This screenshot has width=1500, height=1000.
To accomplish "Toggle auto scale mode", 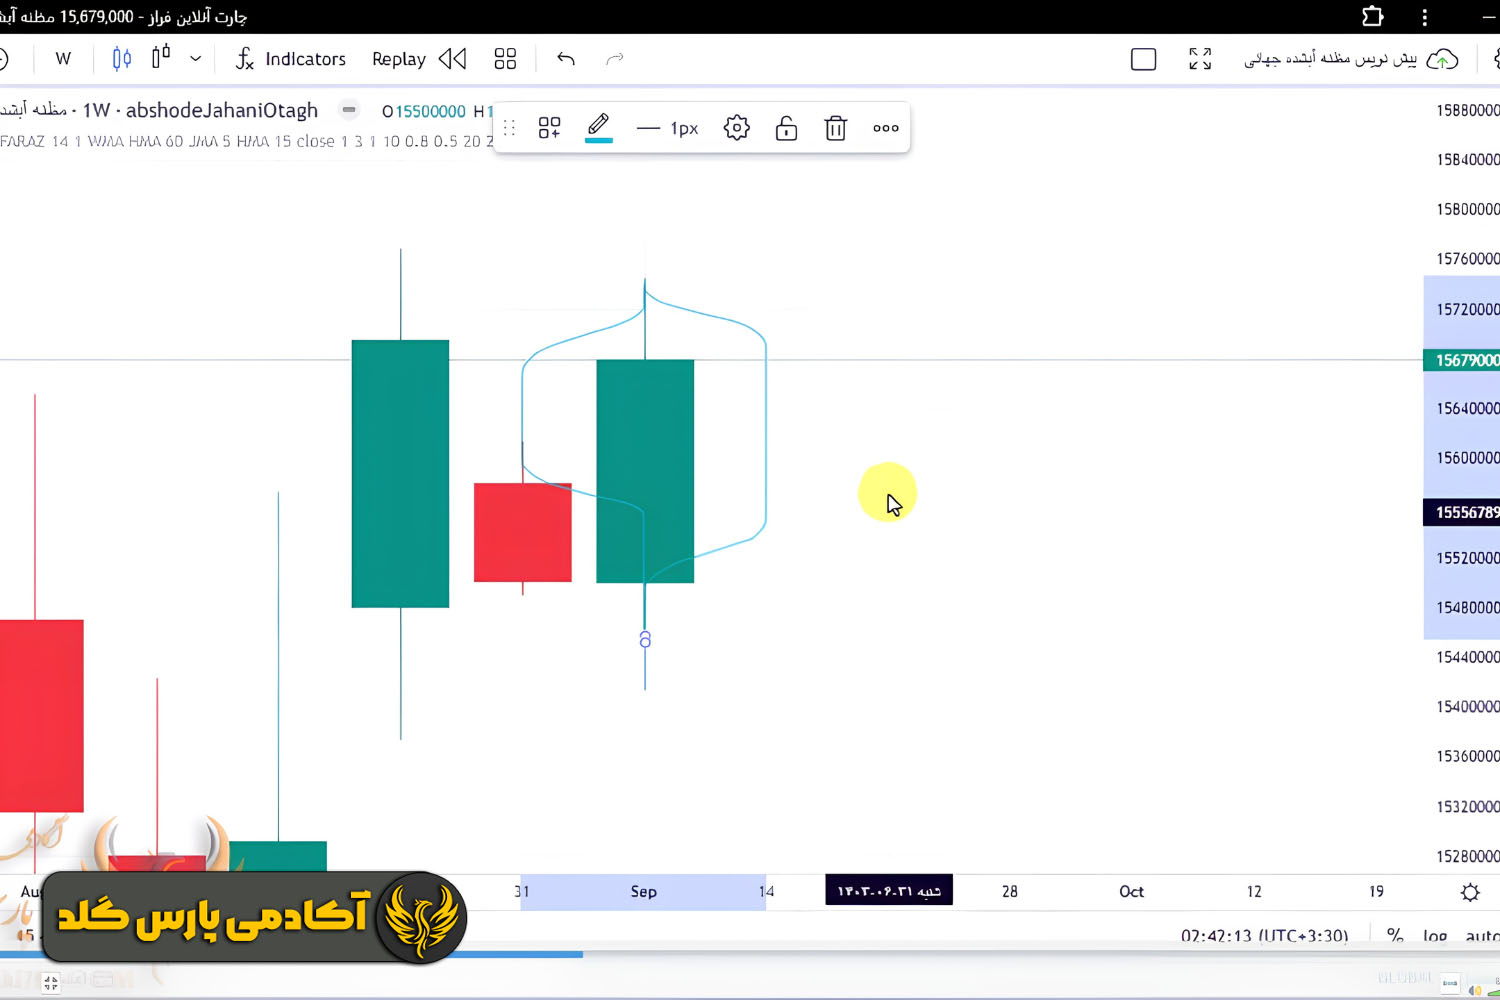I will click(1482, 937).
